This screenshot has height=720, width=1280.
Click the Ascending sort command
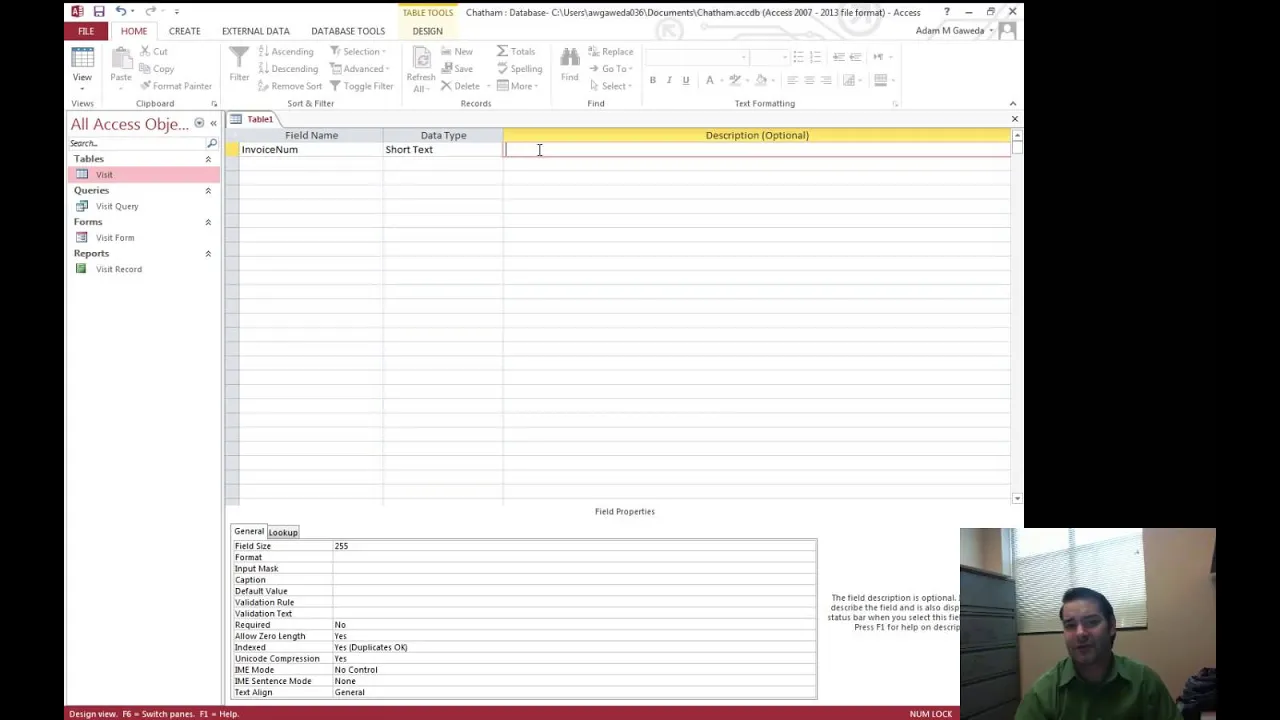(286, 52)
